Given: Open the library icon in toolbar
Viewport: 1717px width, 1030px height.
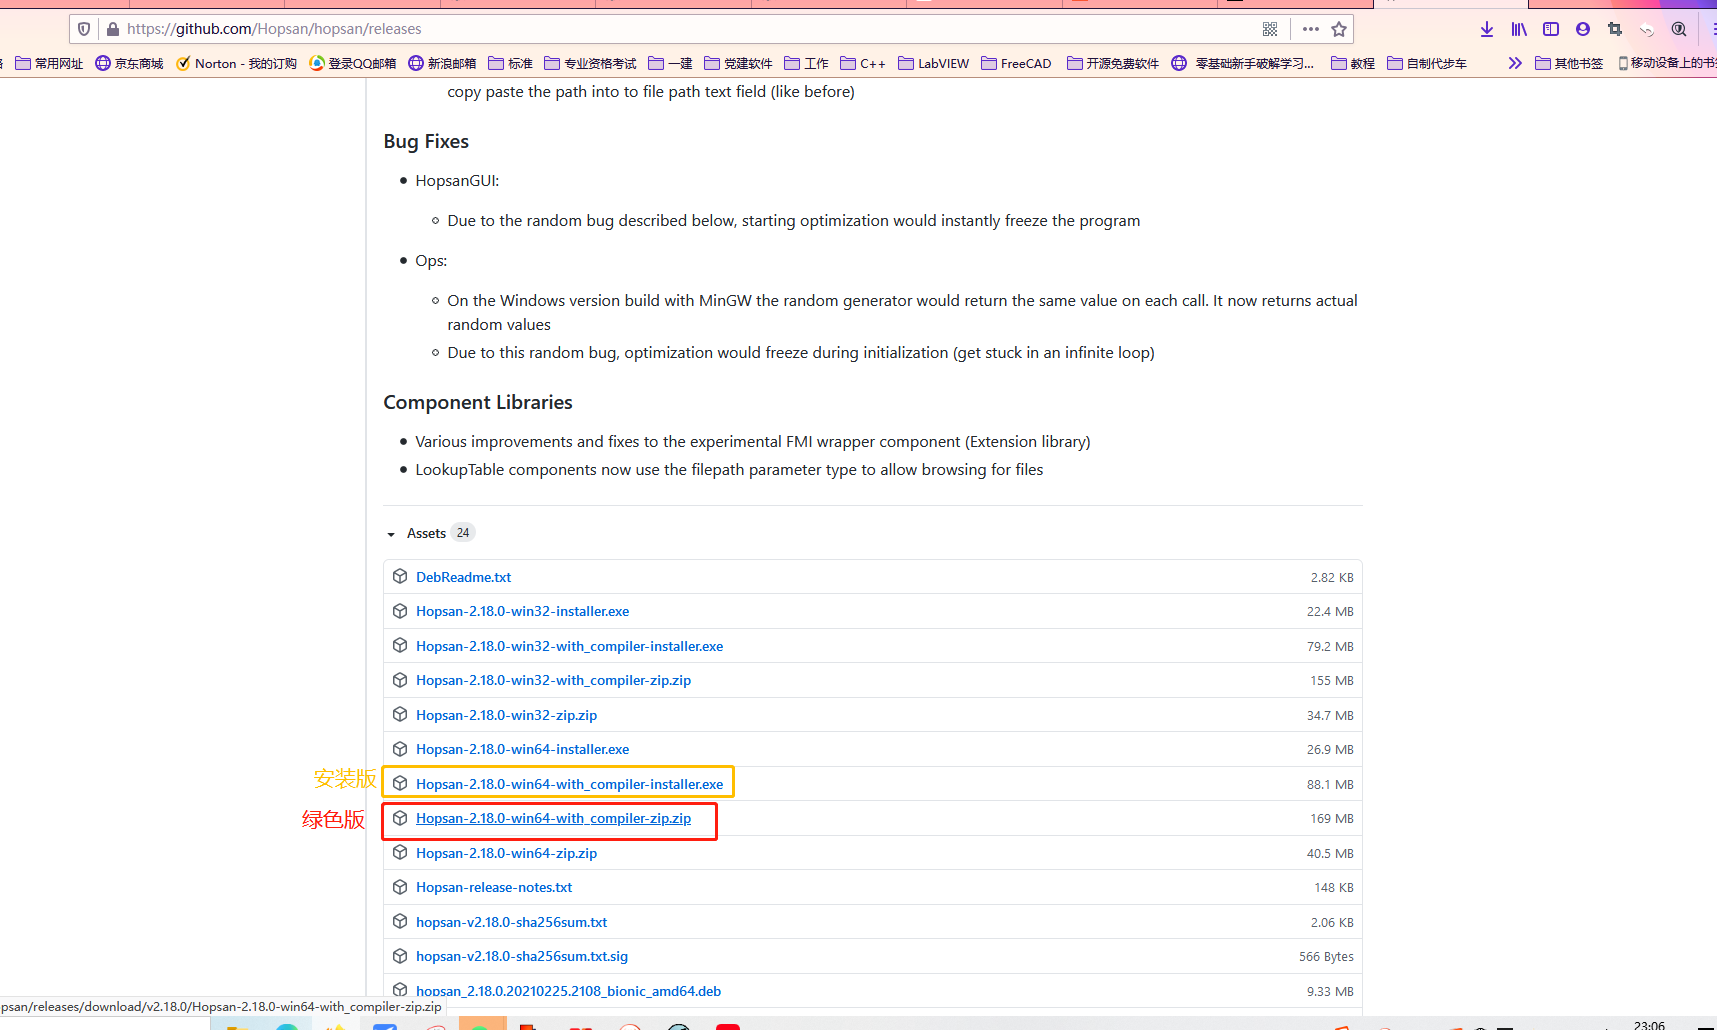Looking at the screenshot, I should coord(1519,29).
